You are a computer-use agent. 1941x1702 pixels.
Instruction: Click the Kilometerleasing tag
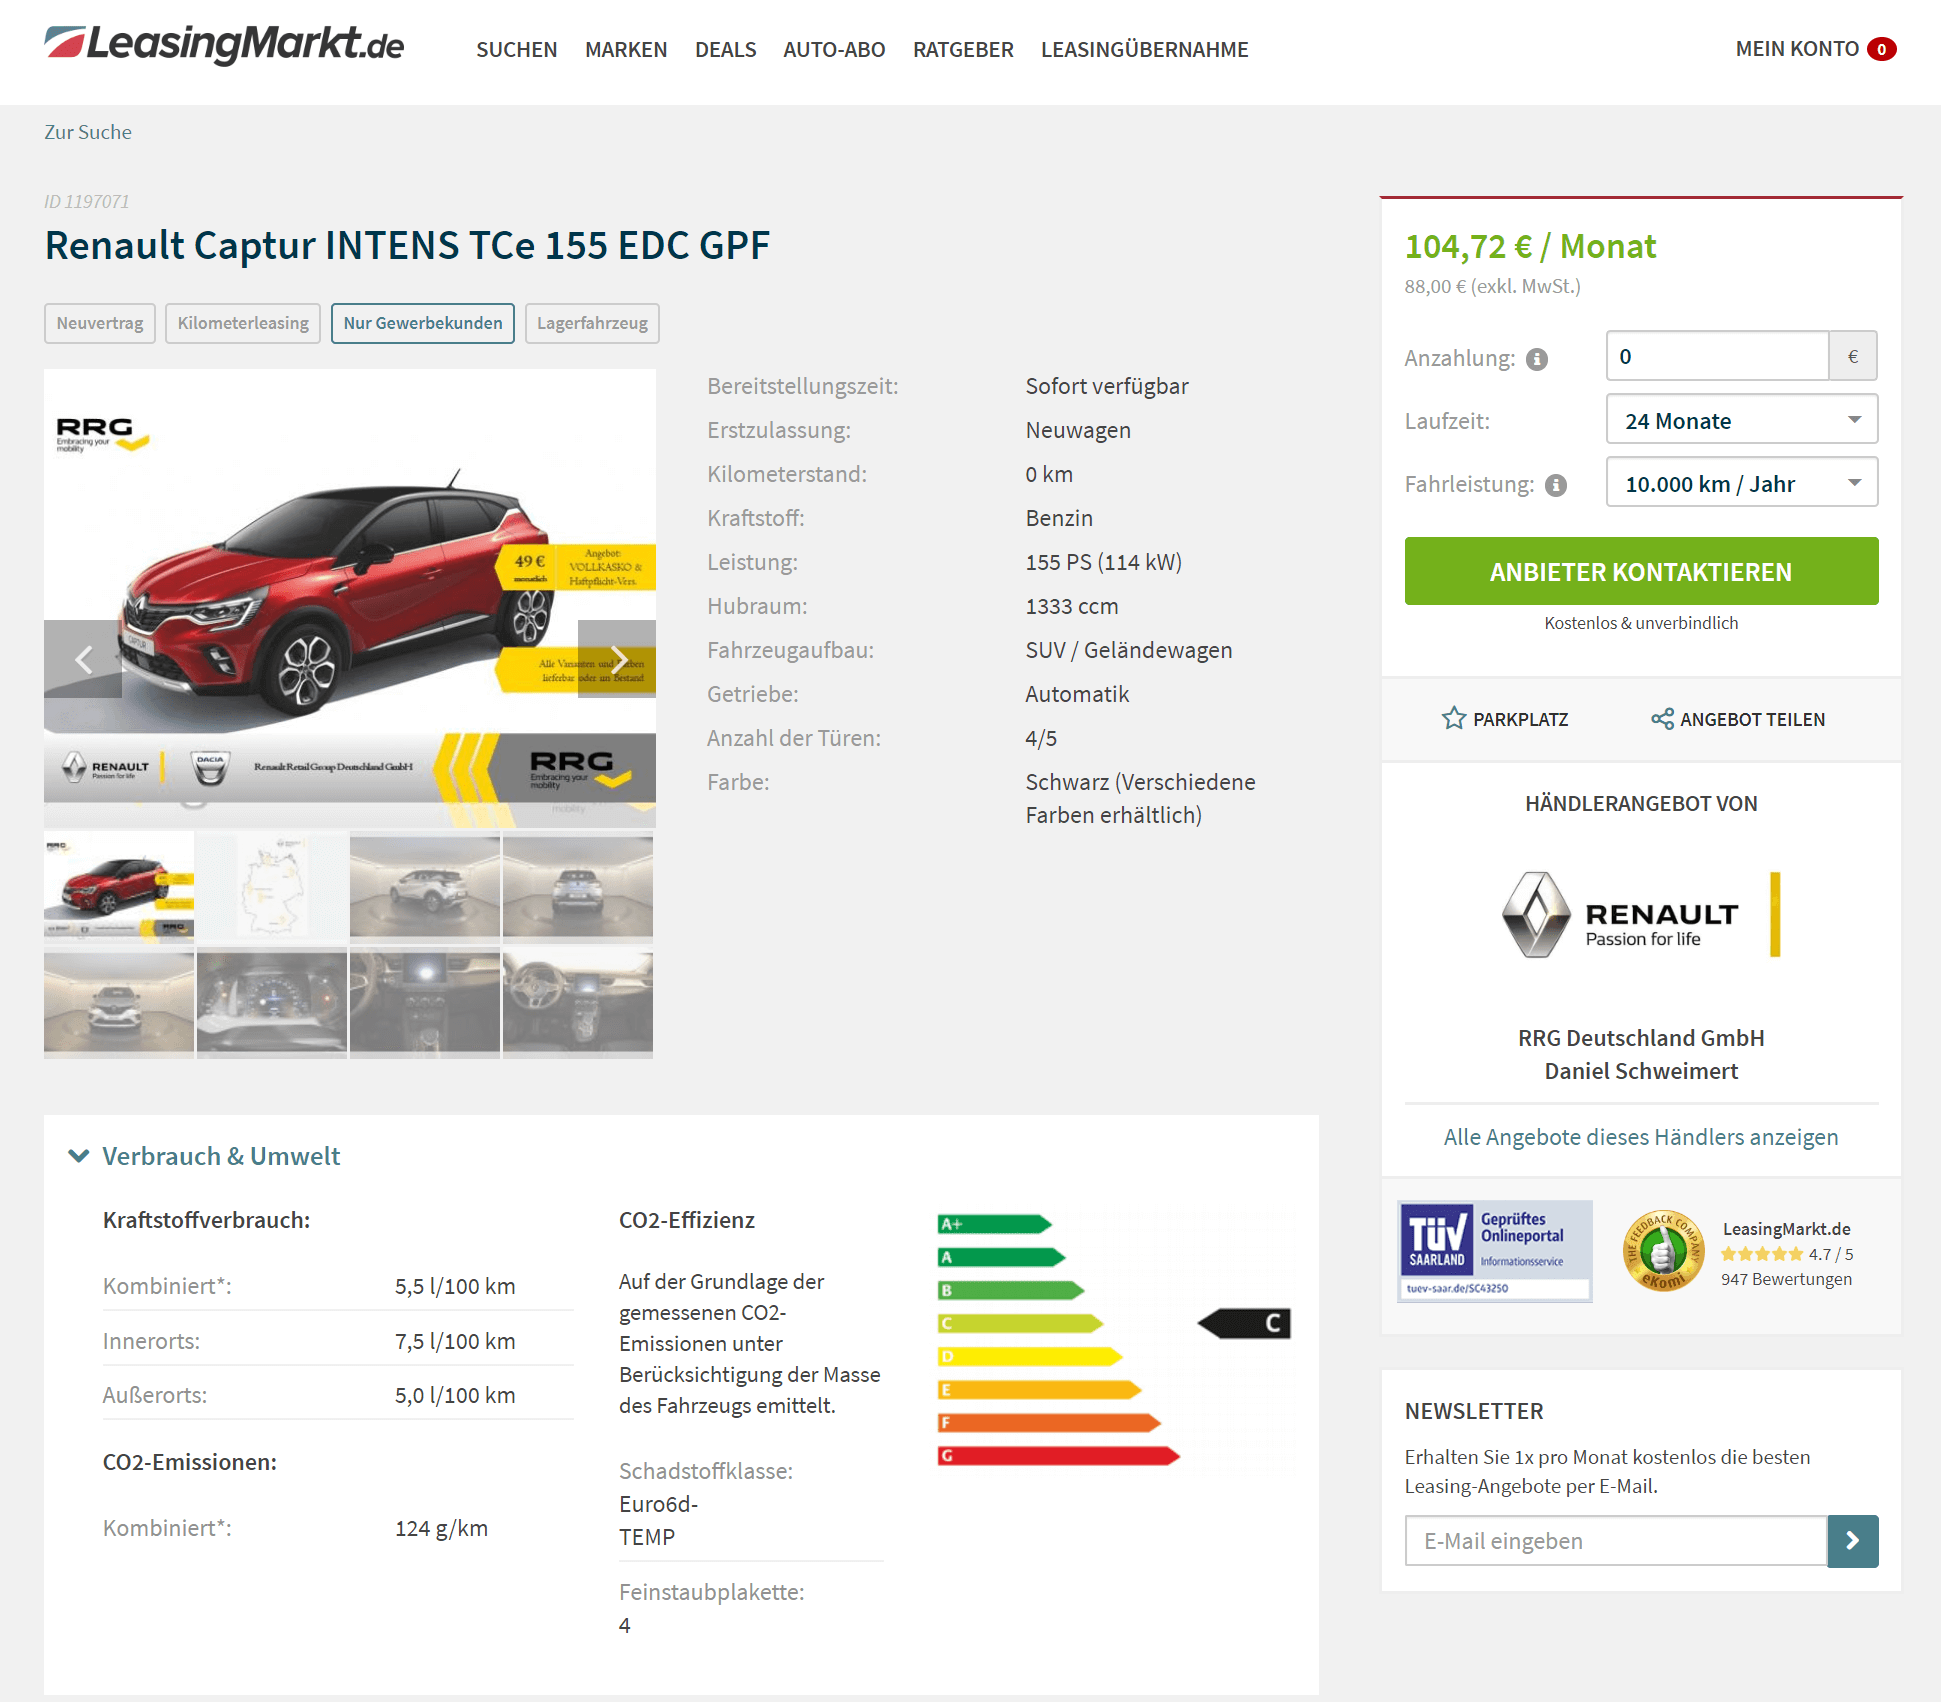[x=243, y=323]
